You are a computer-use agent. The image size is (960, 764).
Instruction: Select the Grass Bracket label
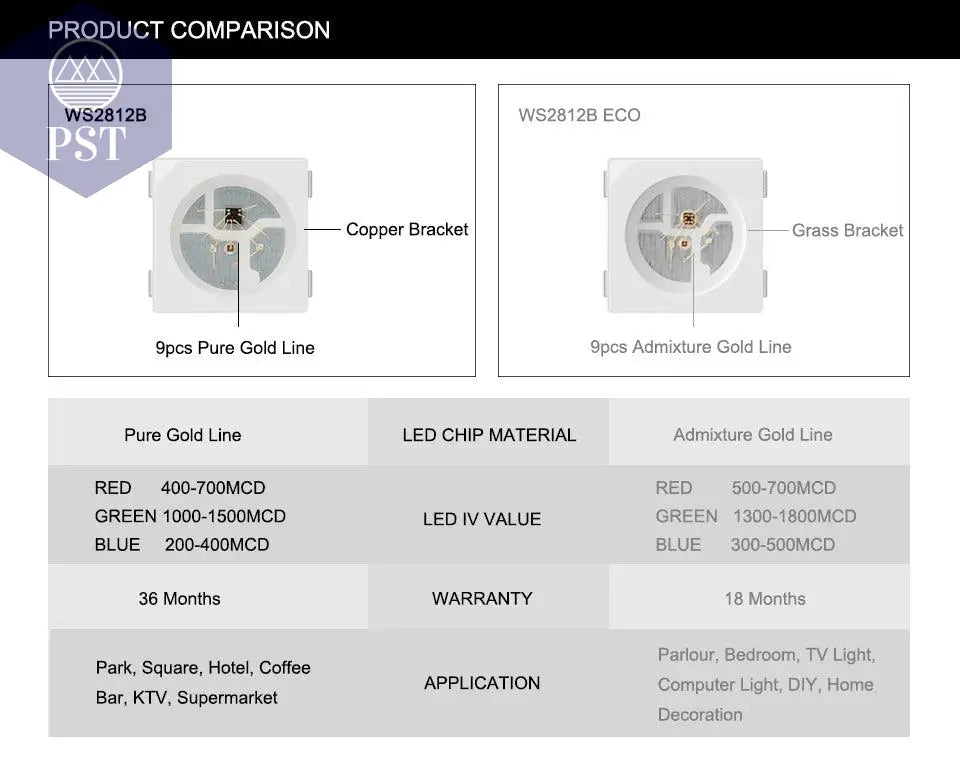847,230
